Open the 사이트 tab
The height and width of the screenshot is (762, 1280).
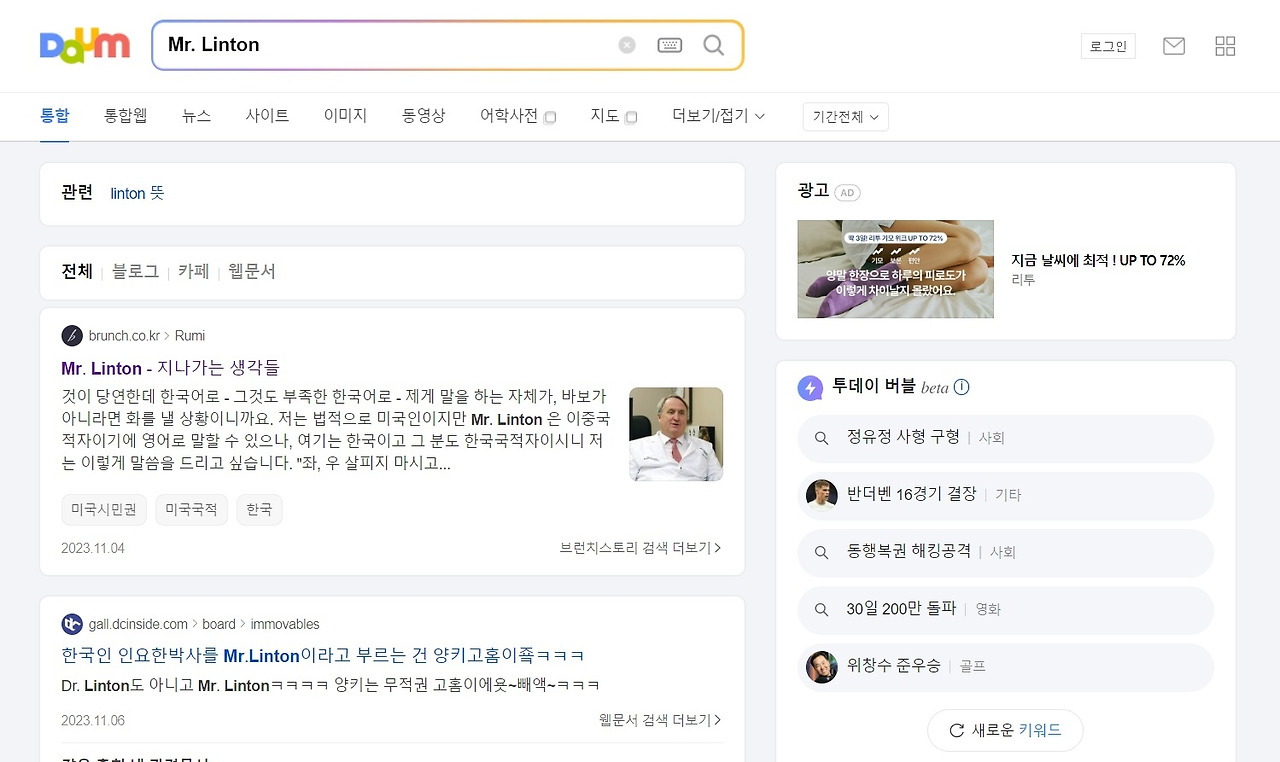tap(267, 116)
